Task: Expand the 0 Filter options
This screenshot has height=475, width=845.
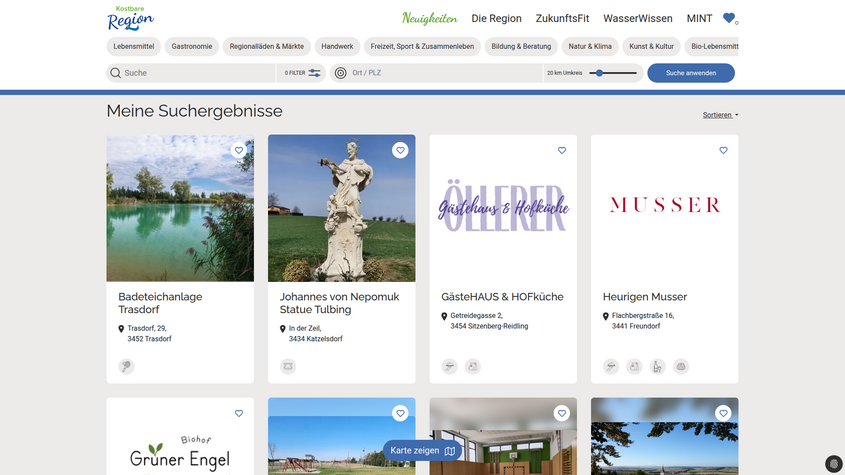Action: point(302,73)
